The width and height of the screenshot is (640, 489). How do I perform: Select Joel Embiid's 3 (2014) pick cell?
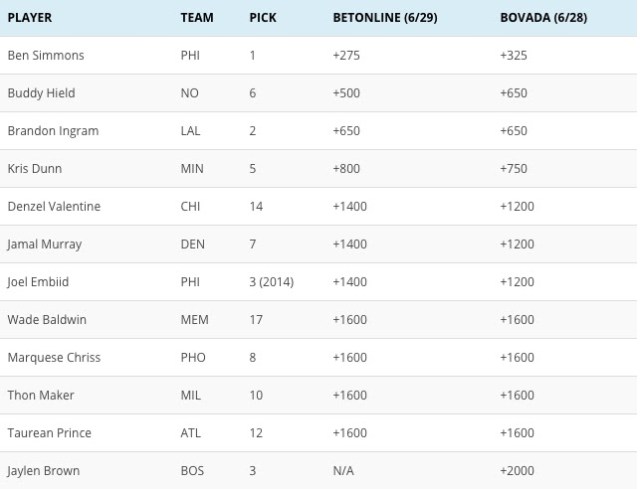coord(272,282)
